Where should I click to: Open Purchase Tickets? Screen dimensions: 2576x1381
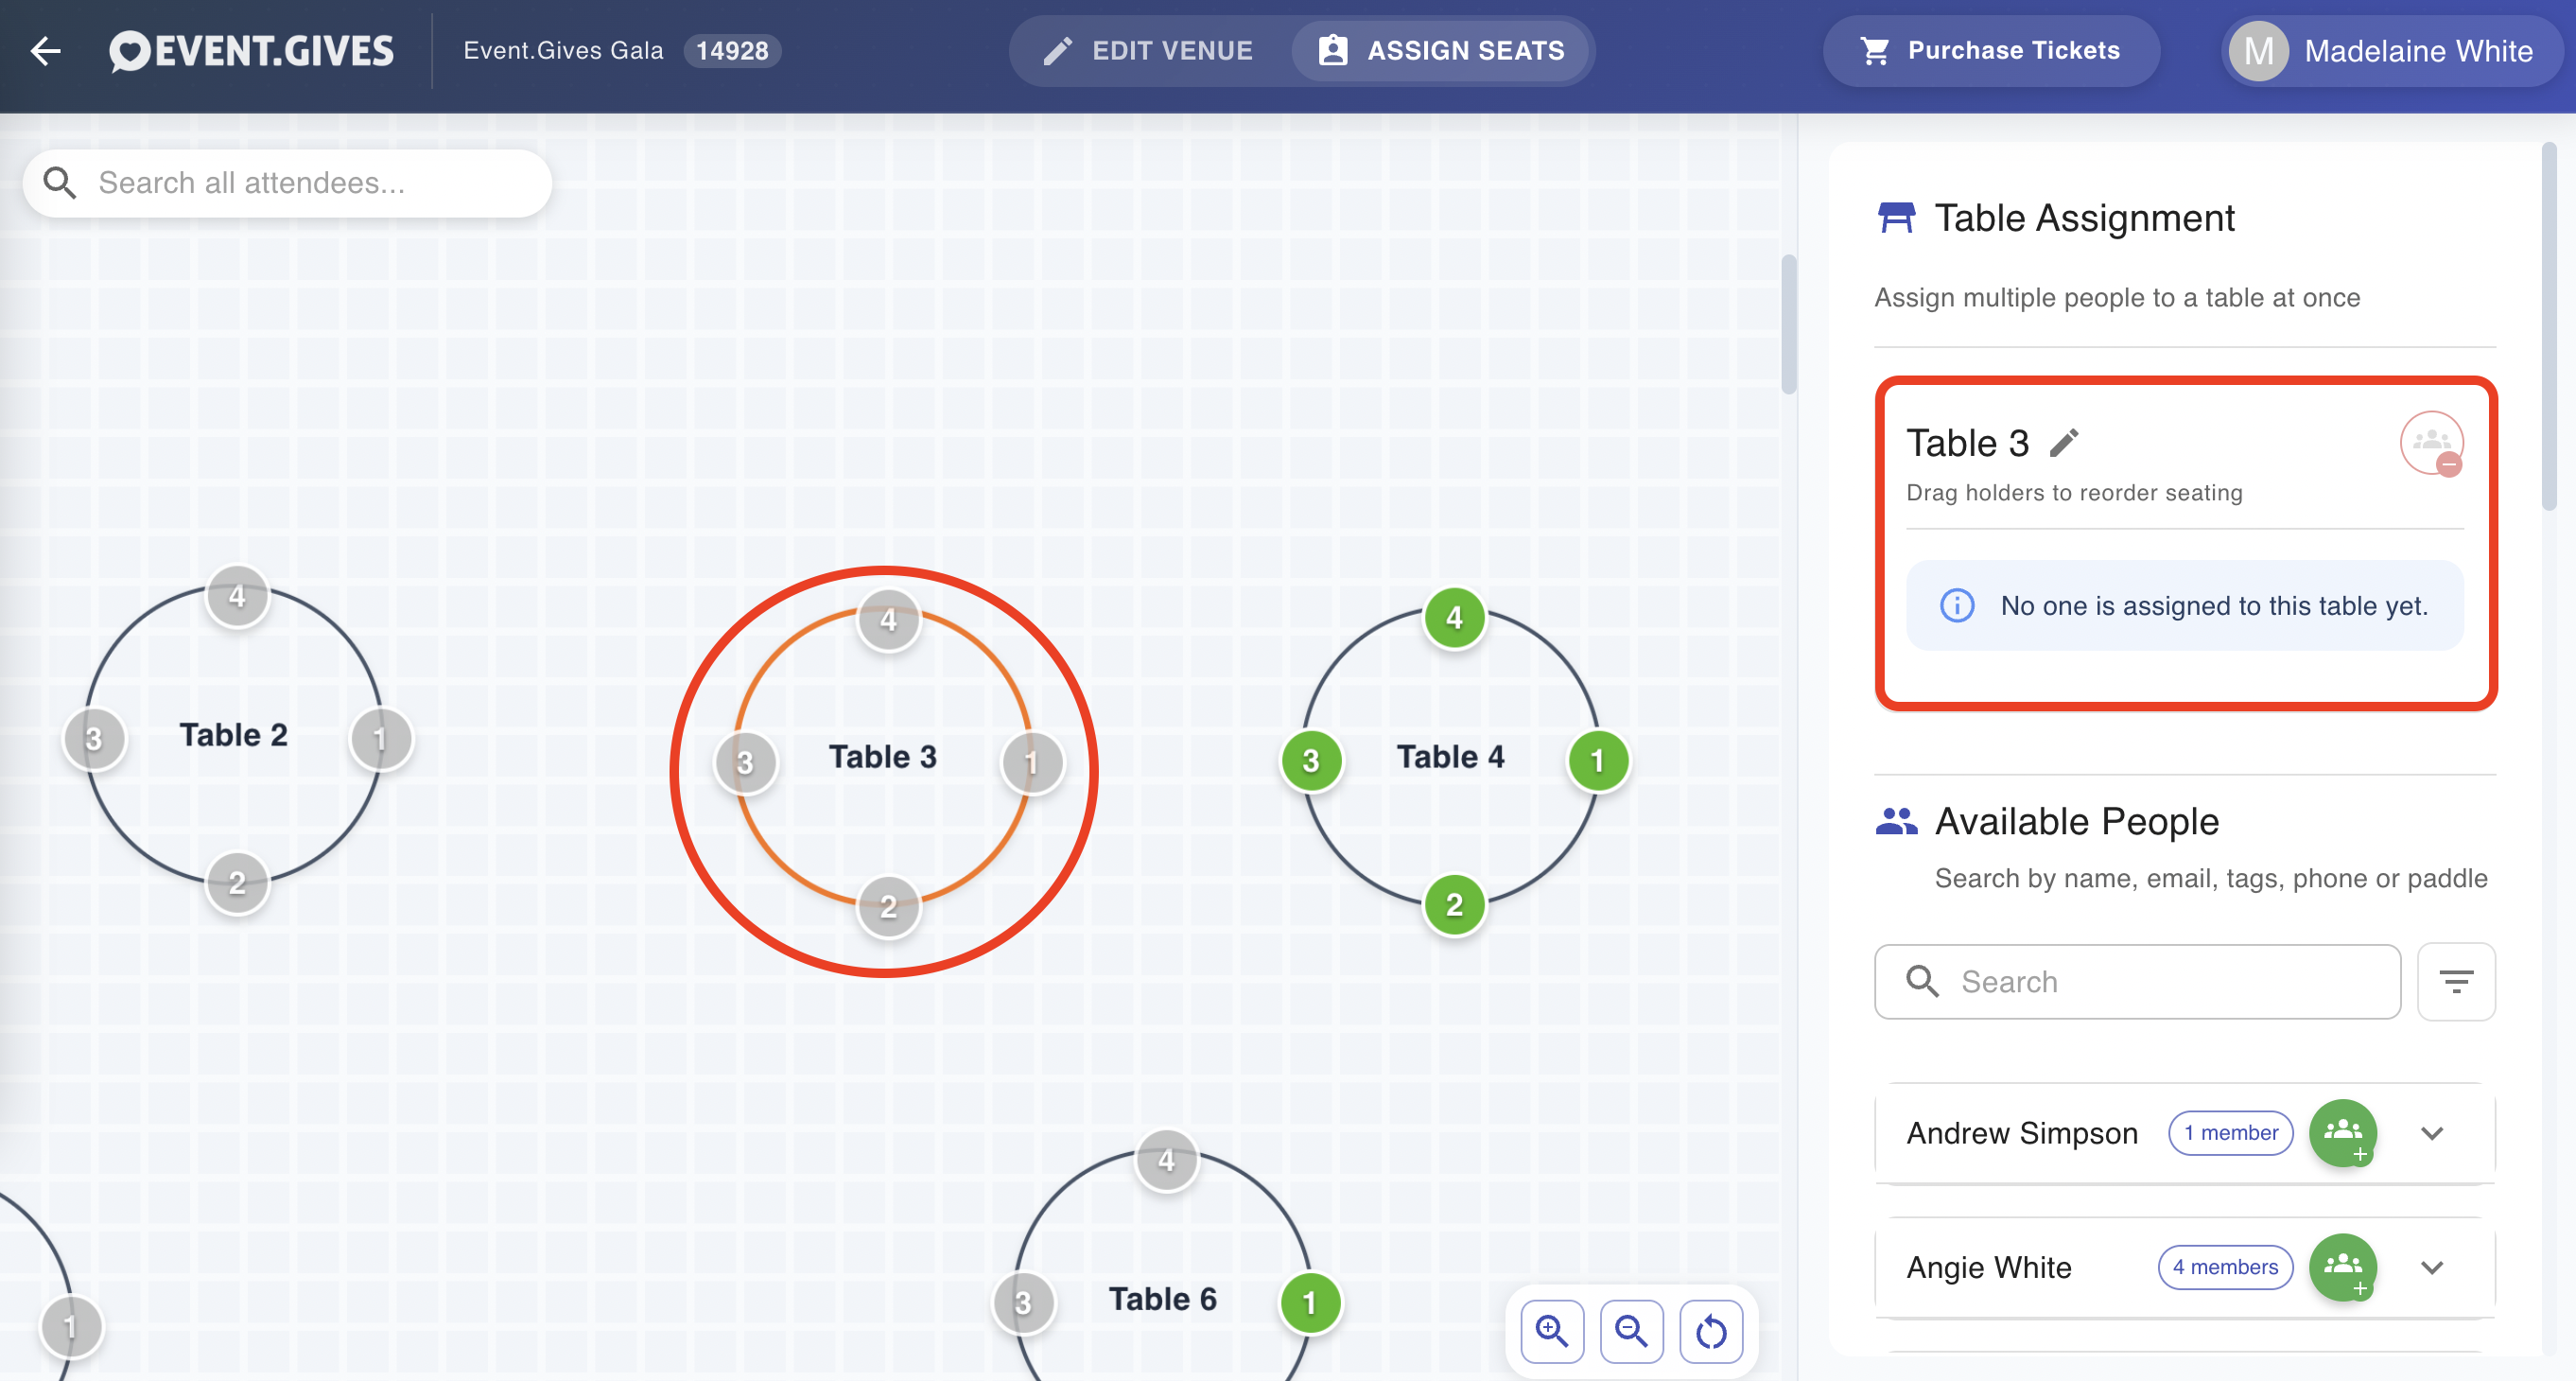pos(1990,51)
